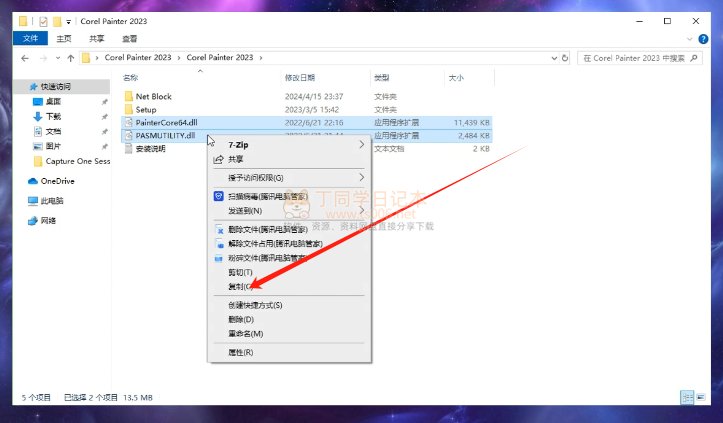Click the Tencent 扫描病毒 shield icon

point(219,197)
